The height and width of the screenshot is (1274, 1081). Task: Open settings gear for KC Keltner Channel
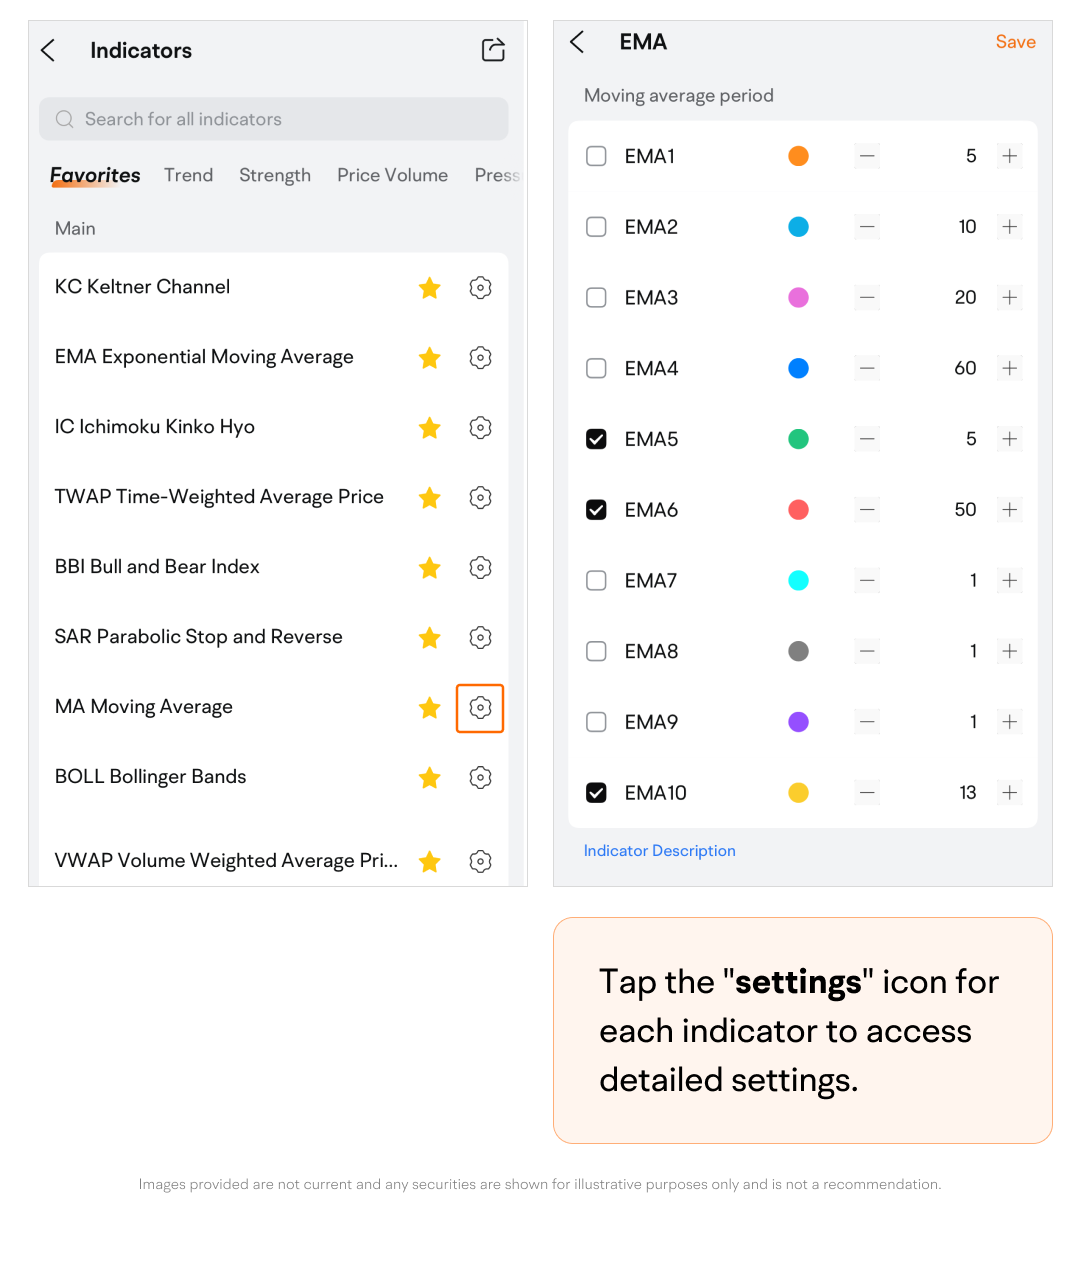pos(480,288)
